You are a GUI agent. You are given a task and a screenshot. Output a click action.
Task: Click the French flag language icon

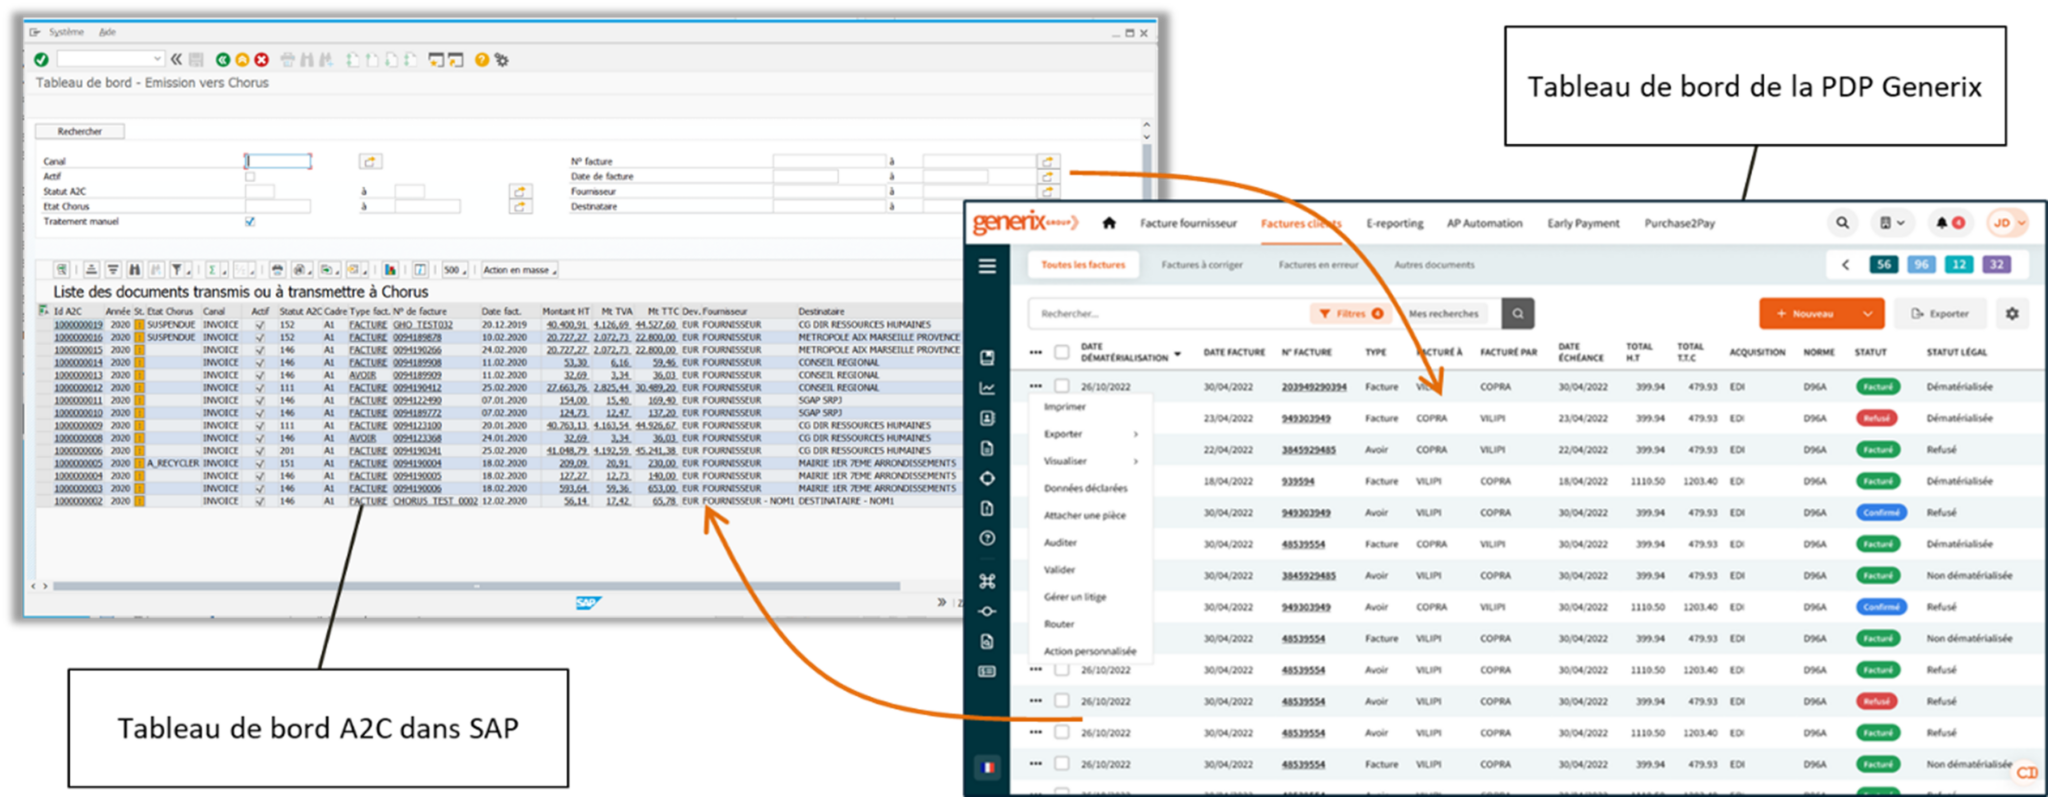tap(988, 767)
